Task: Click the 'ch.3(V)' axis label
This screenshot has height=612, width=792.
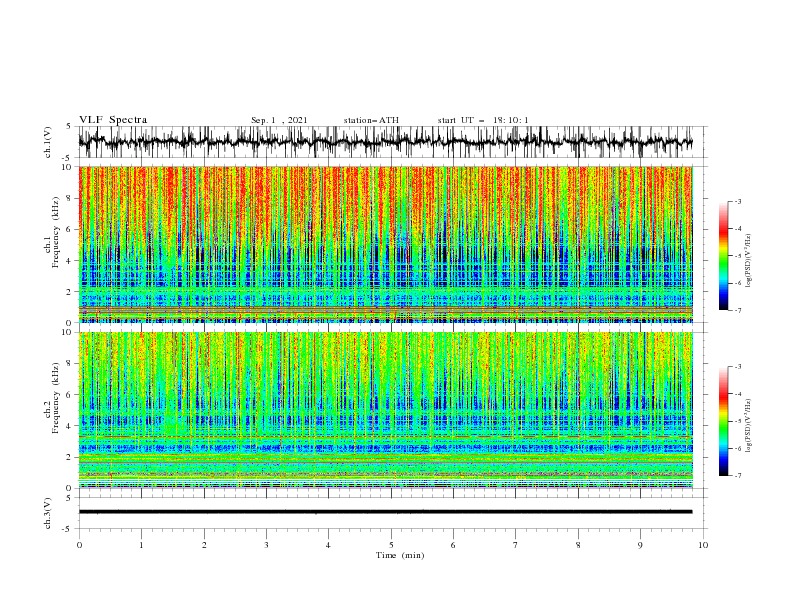Action: click(x=48, y=513)
